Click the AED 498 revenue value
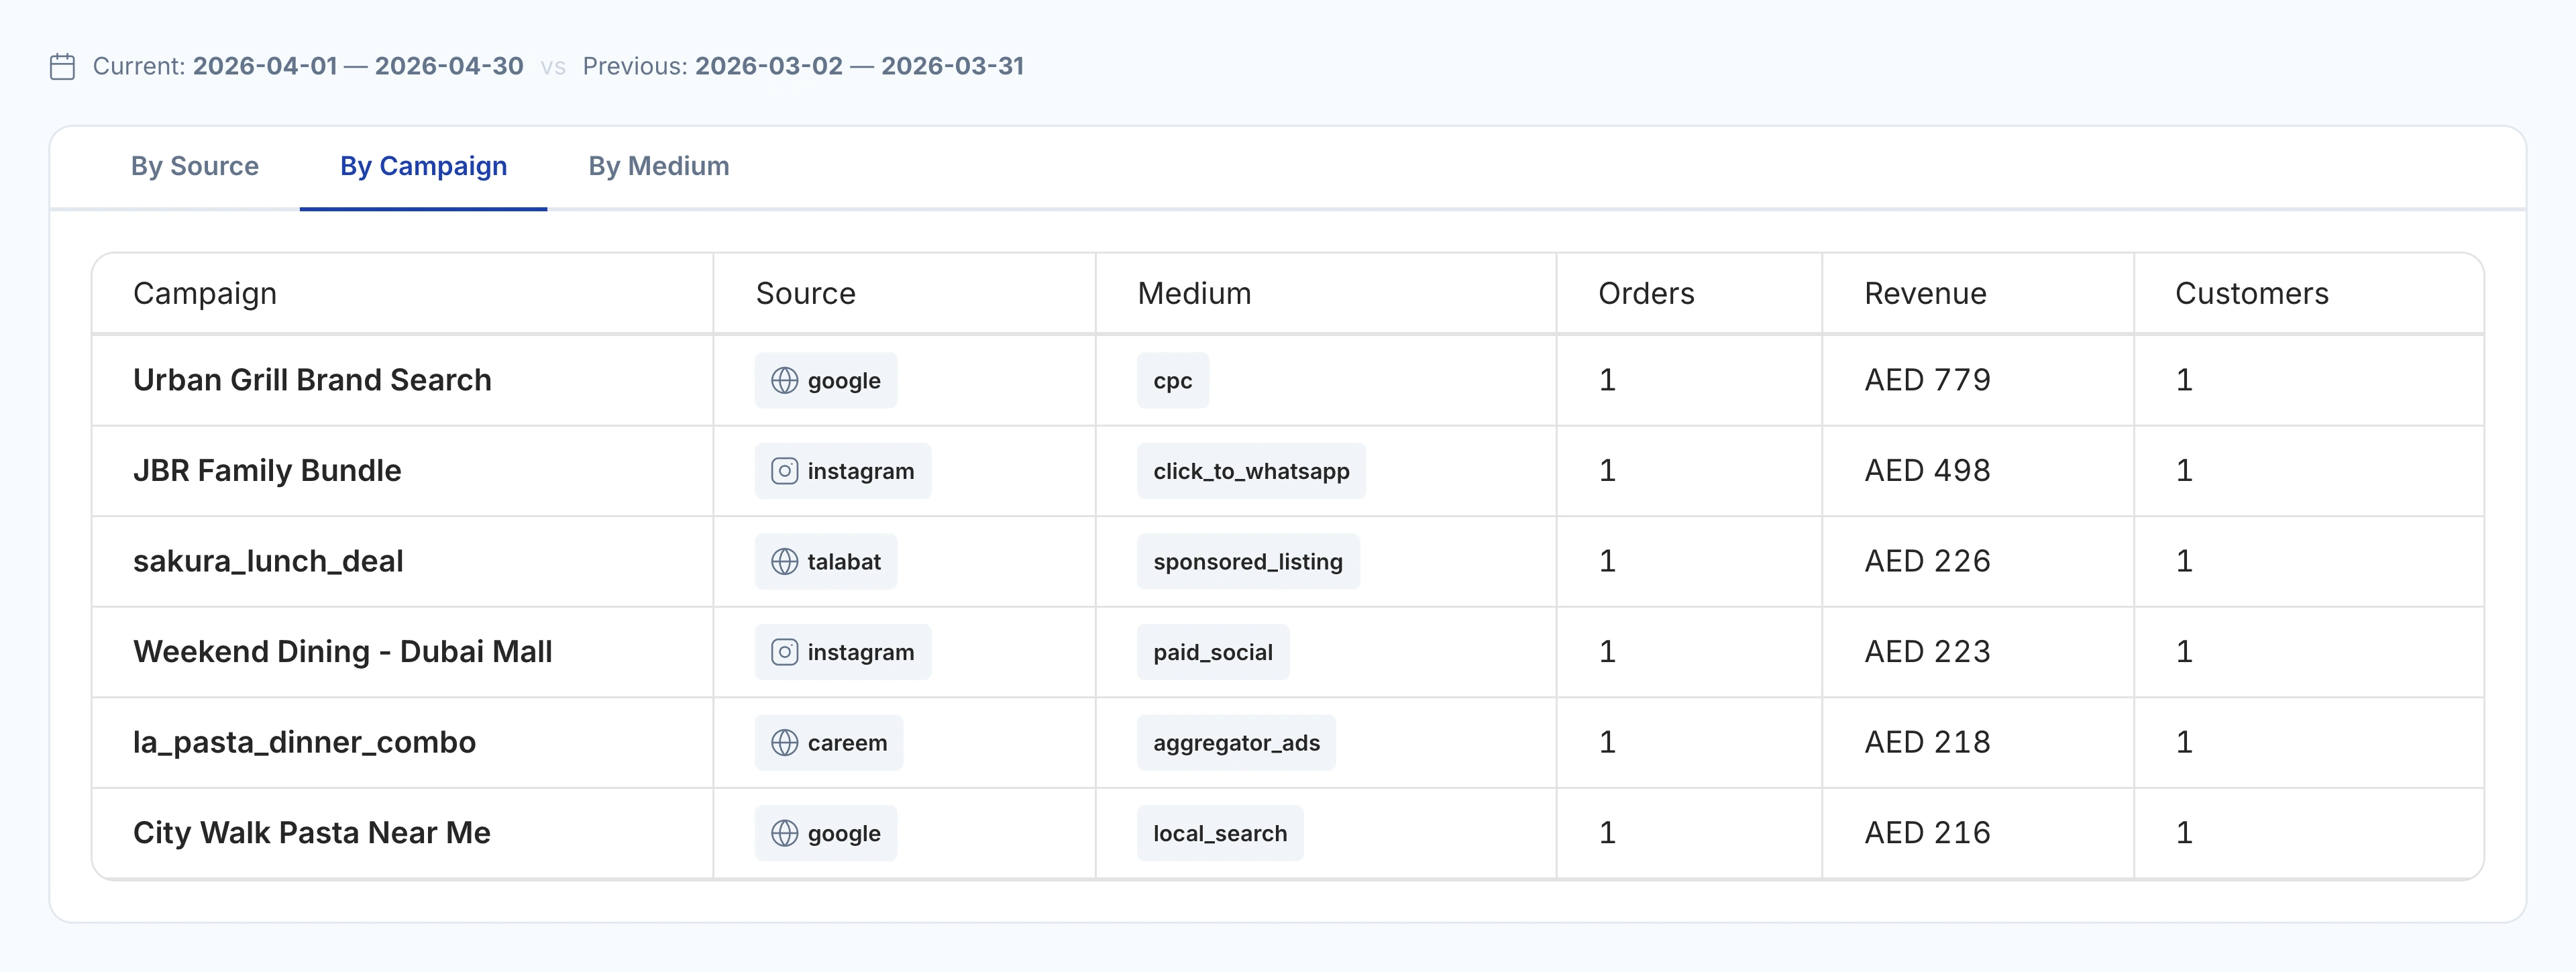The width and height of the screenshot is (2576, 972). [1927, 471]
